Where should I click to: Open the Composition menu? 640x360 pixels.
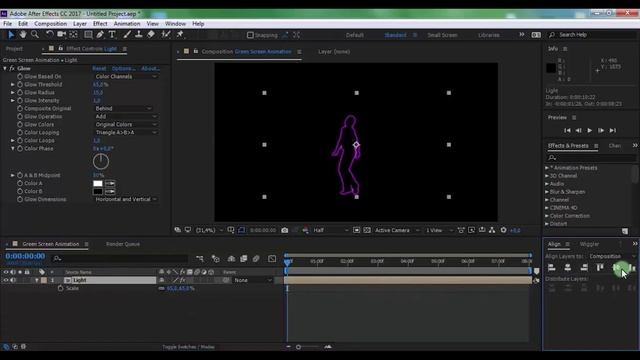[x=50, y=24]
